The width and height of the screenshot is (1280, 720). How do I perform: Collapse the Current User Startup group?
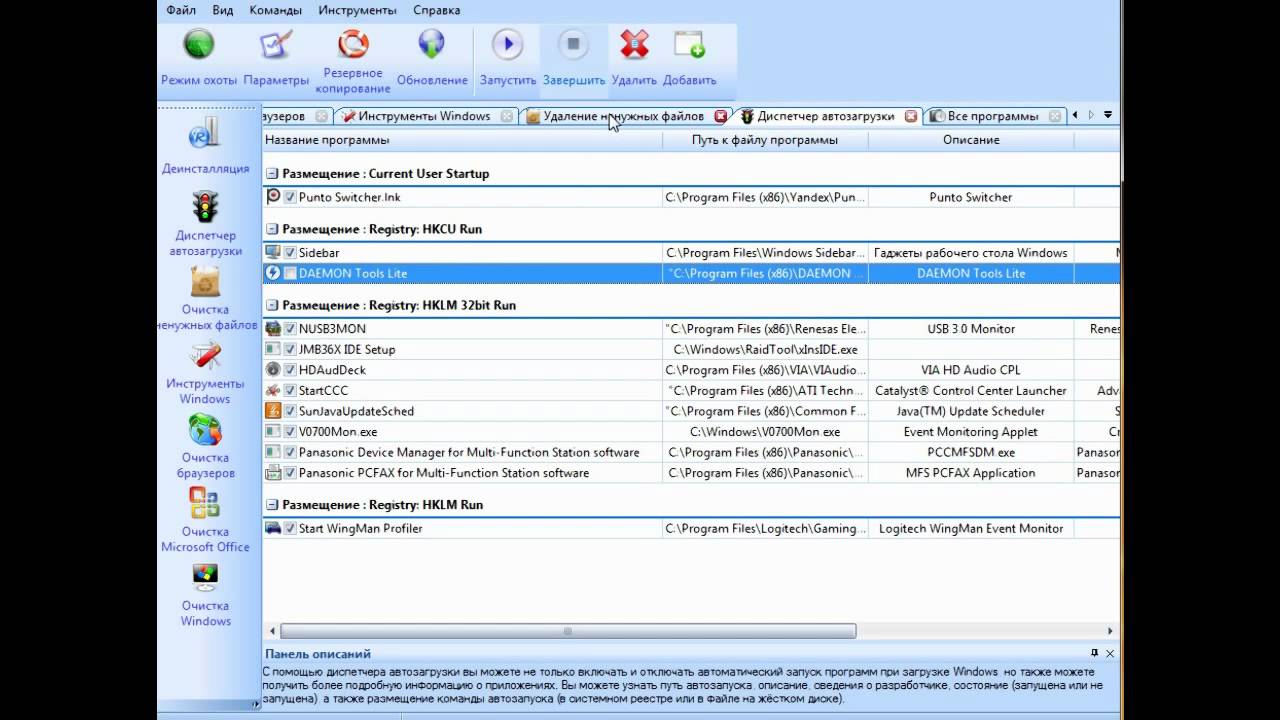point(272,174)
